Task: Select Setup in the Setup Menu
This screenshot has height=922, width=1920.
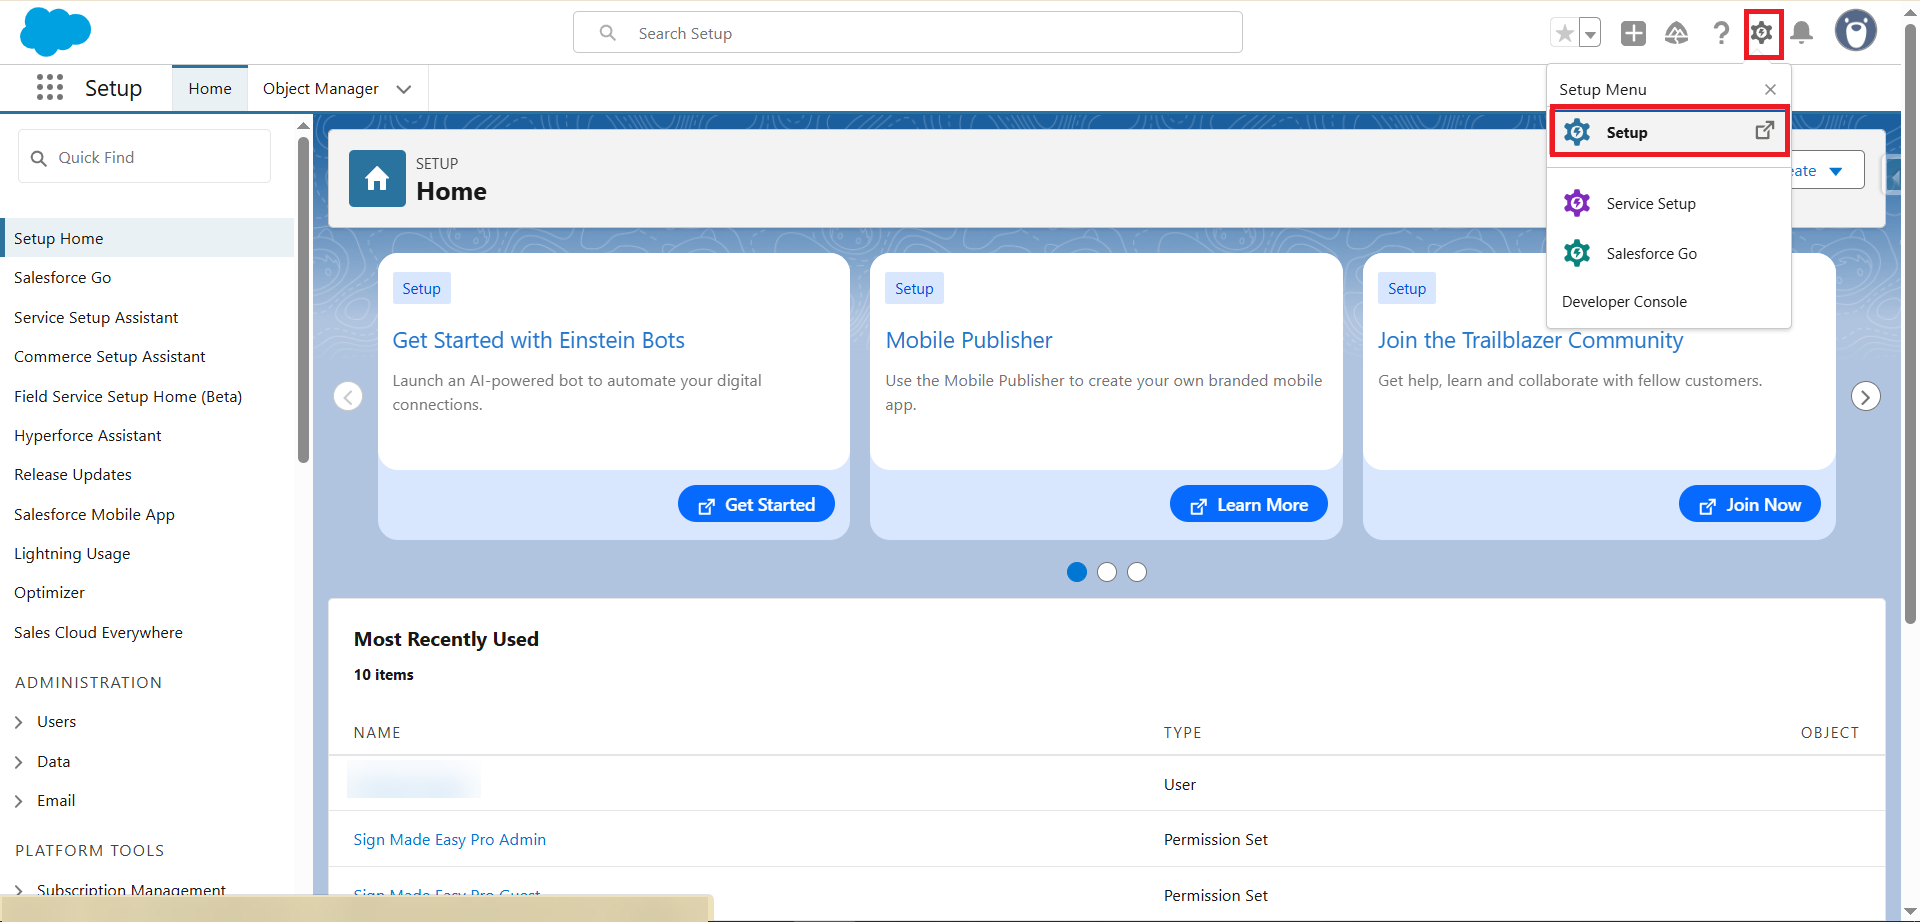Action: click(1669, 132)
